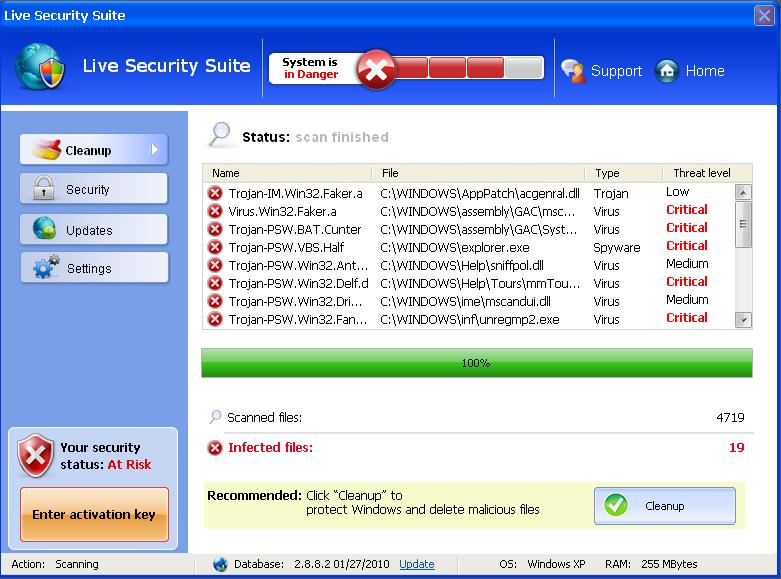Sort list by Type column header
This screenshot has width=781, height=579.
coord(624,173)
